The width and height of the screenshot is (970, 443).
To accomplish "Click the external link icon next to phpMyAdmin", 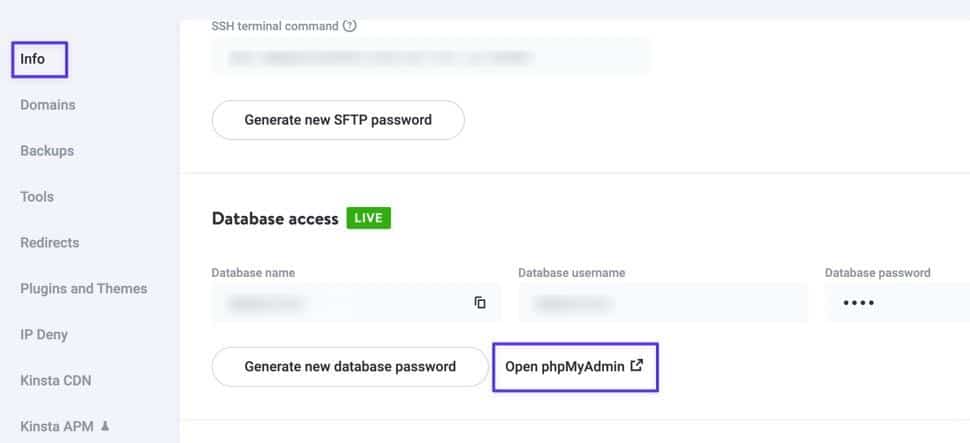I will (x=636, y=366).
